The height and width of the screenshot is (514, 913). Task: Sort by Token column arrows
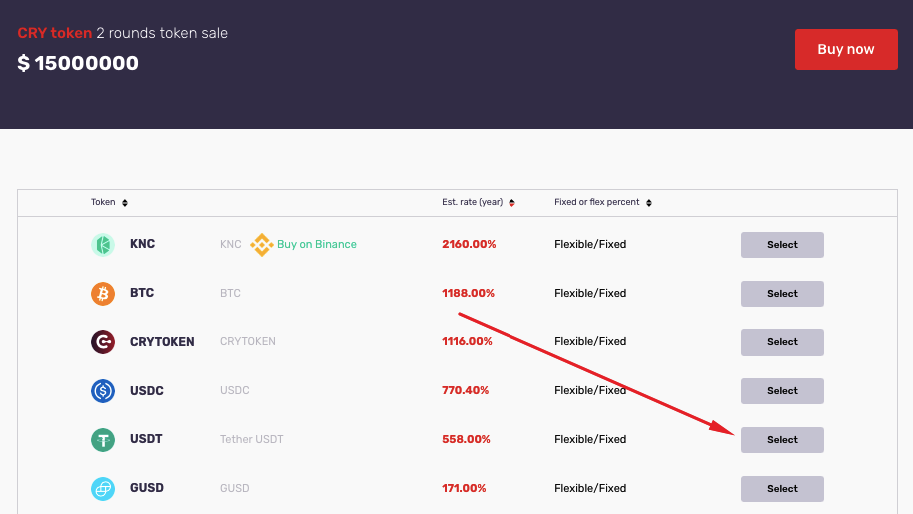pyautogui.click(x=125, y=203)
